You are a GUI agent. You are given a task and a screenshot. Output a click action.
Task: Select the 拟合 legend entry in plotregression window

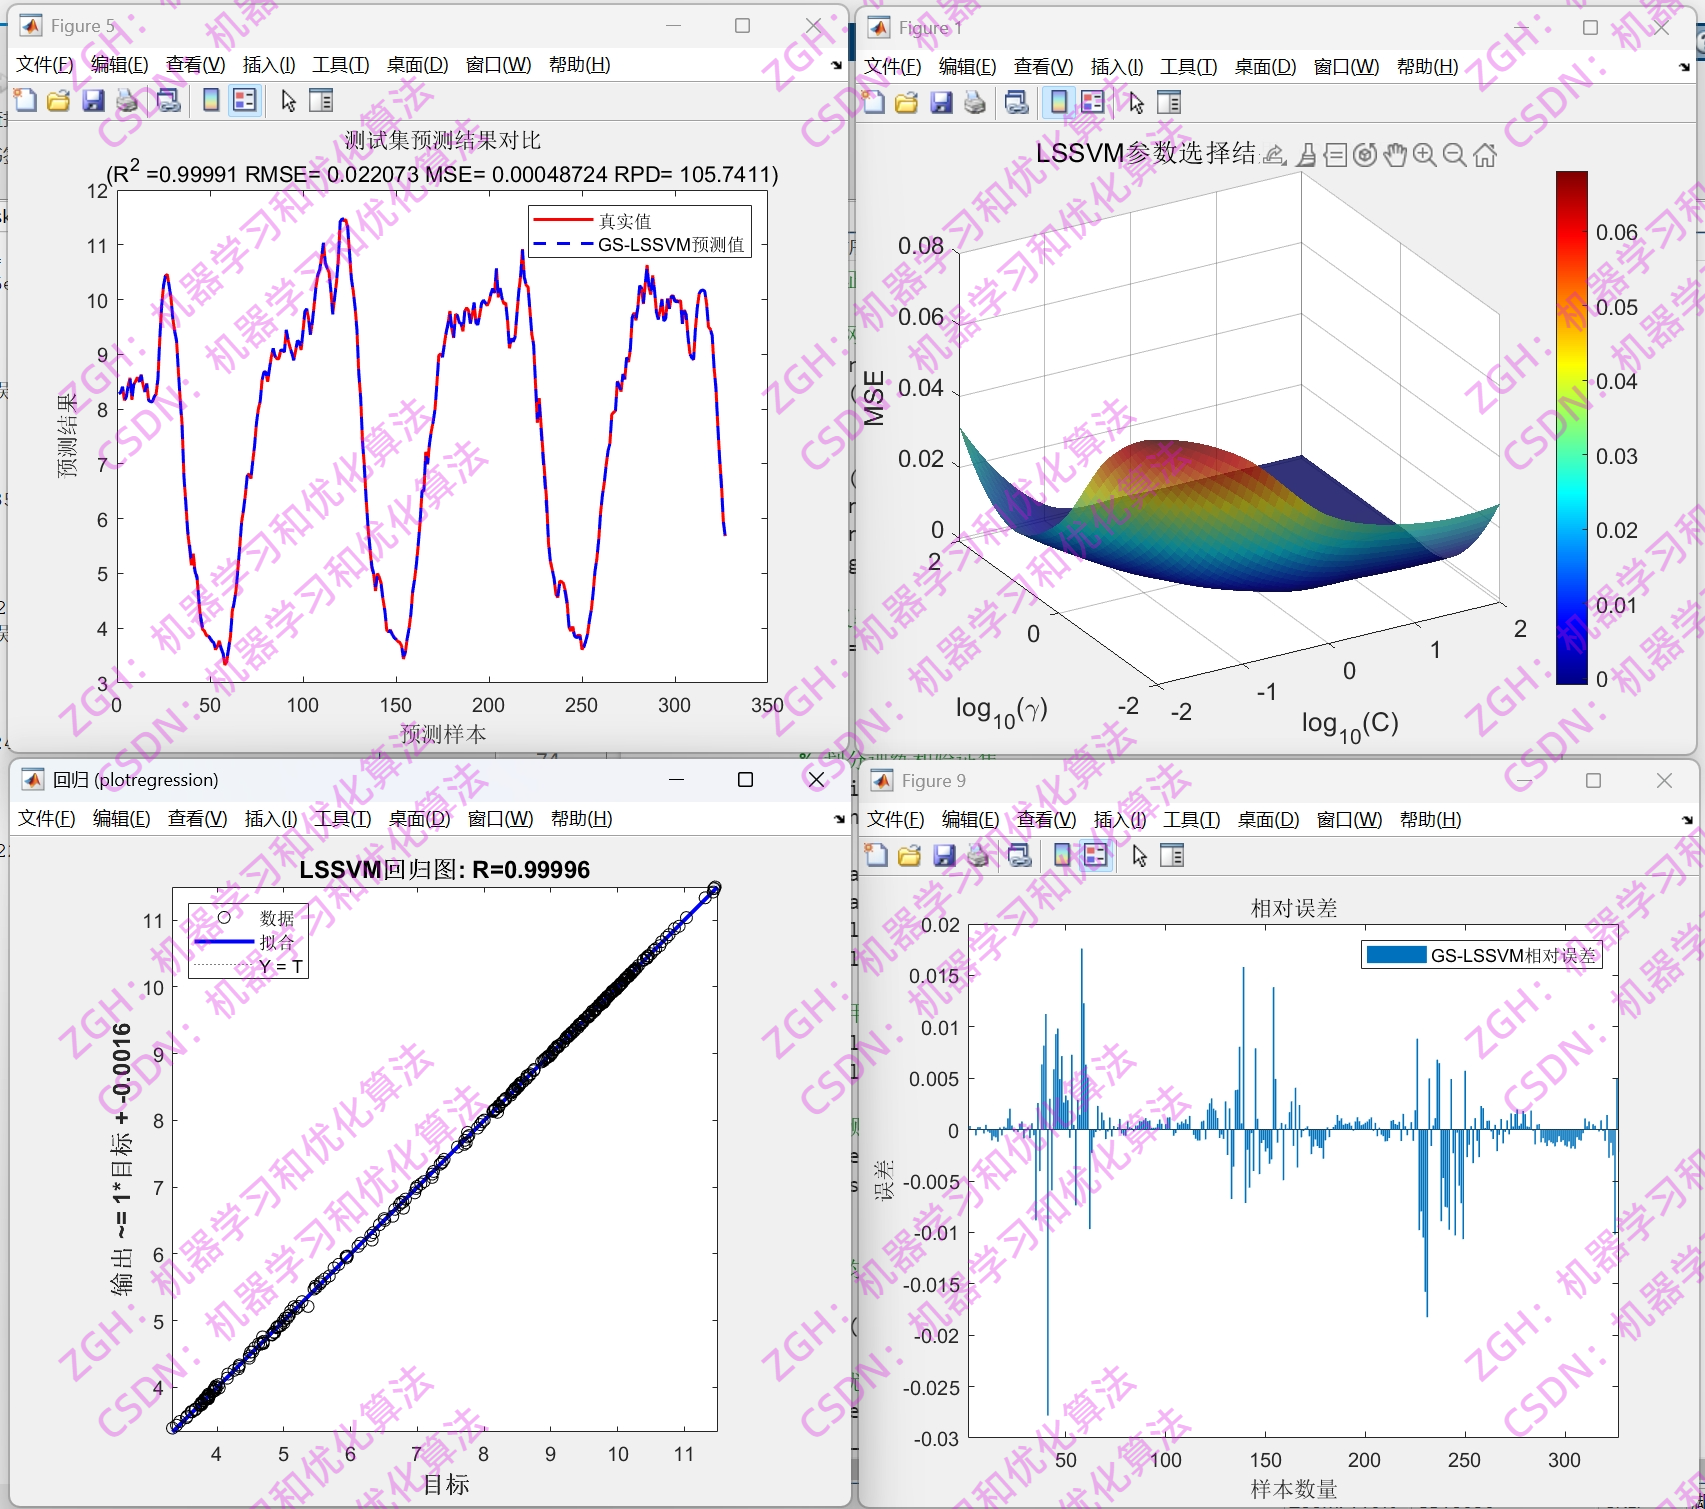pos(245,942)
